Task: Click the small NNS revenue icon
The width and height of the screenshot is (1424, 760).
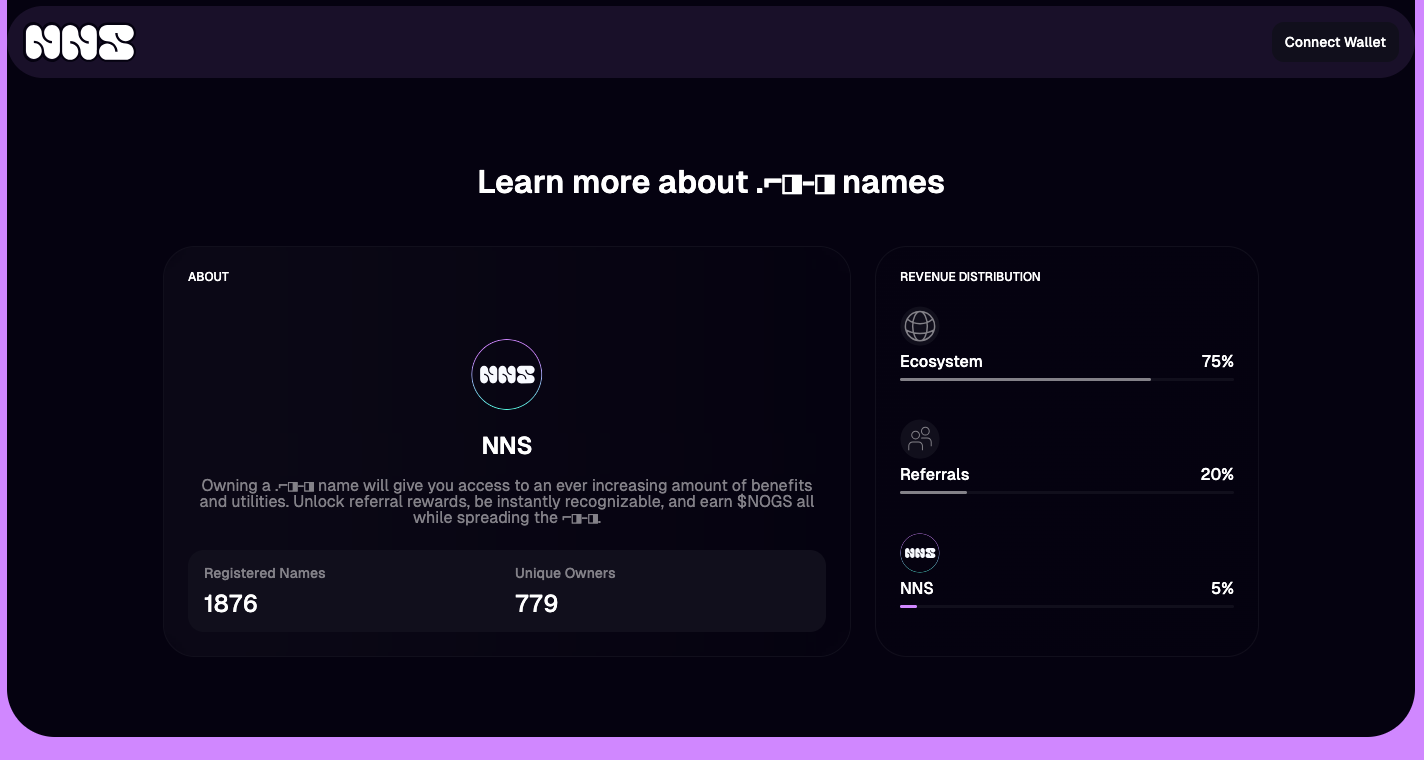Action: pyautogui.click(x=919, y=553)
